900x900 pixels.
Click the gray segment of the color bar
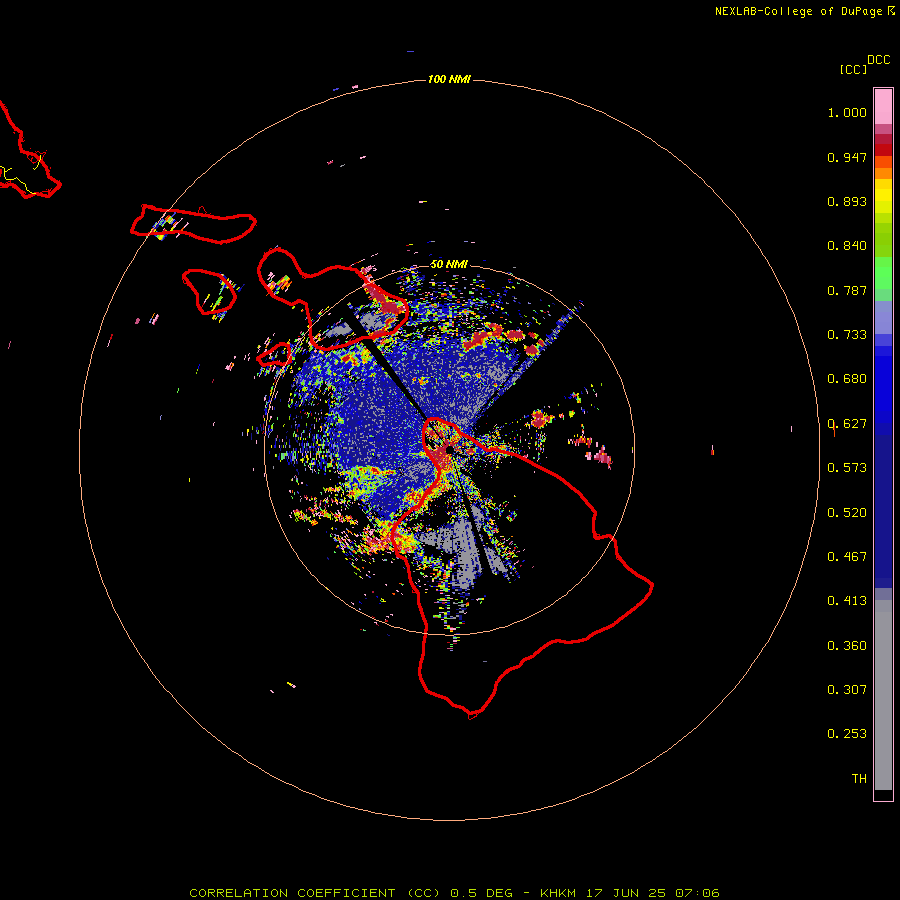[x=883, y=695]
